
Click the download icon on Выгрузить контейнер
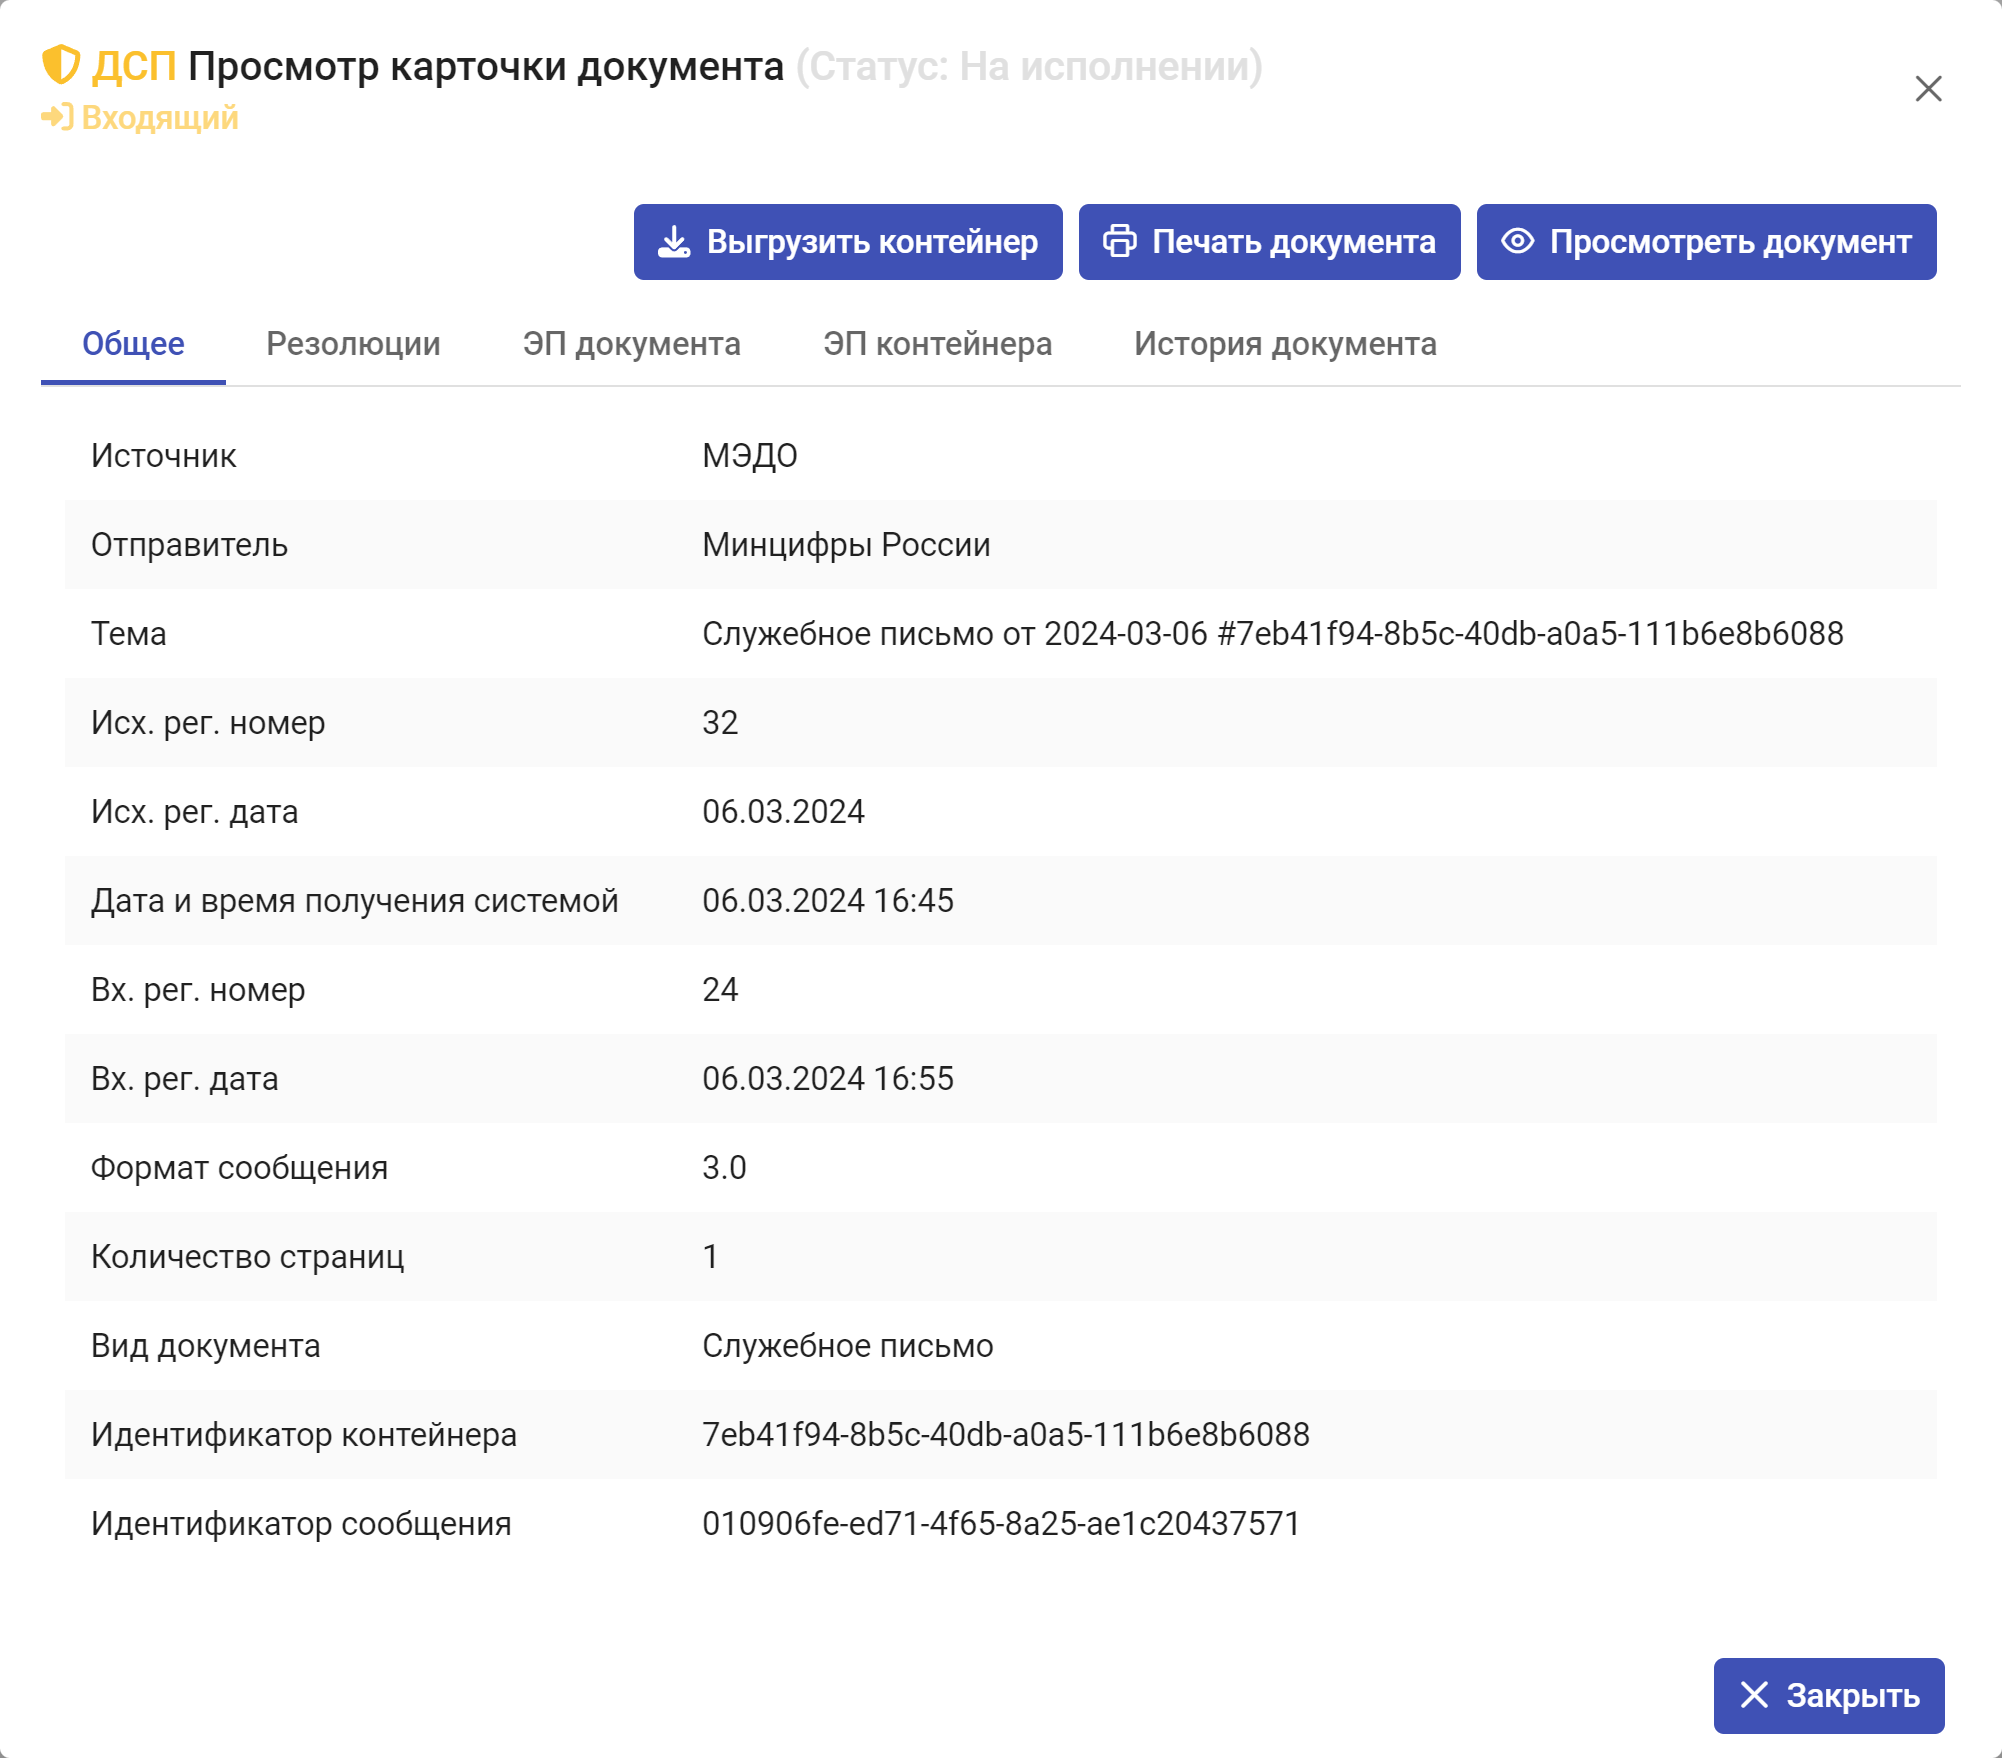click(674, 242)
